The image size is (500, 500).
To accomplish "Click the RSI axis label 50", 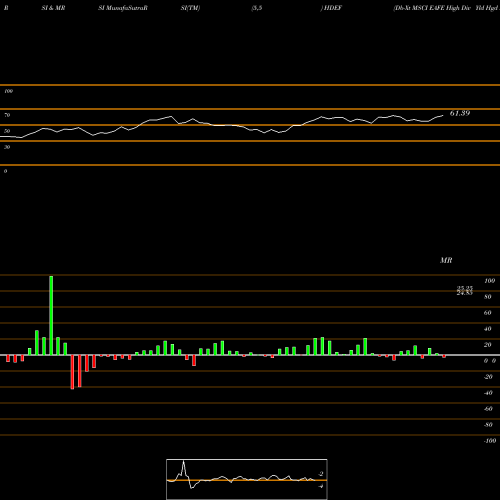I will point(7,131).
